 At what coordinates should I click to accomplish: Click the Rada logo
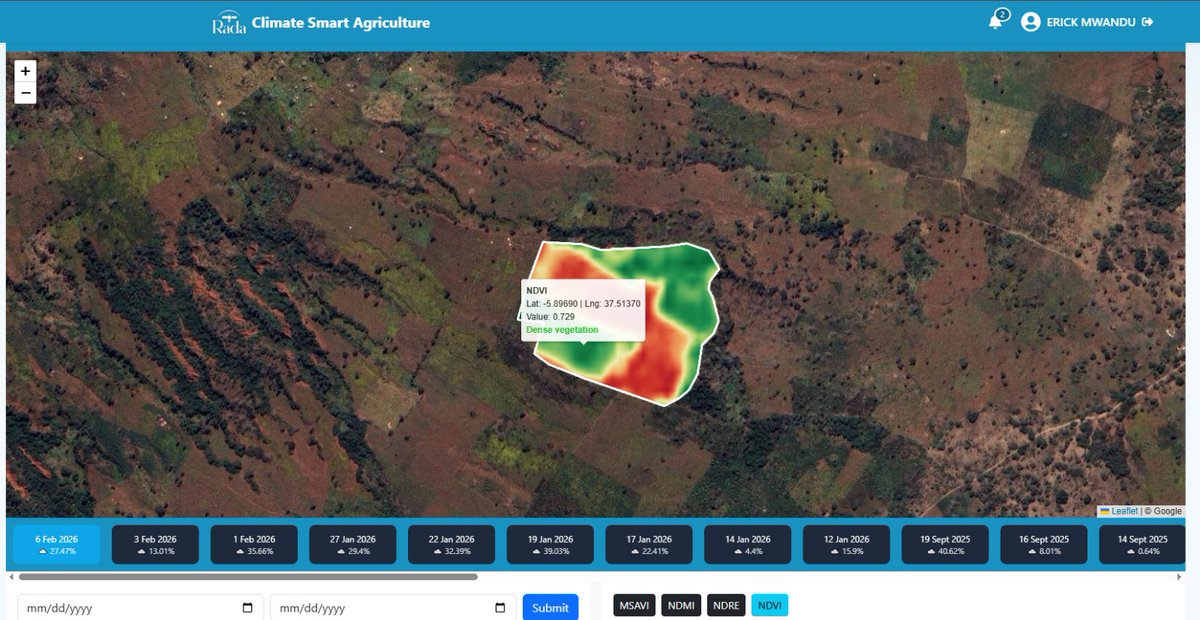229,22
